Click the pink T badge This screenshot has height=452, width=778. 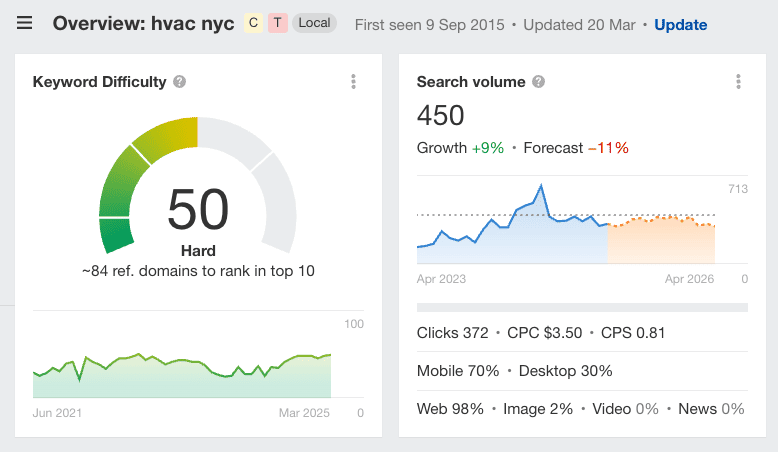coord(277,24)
